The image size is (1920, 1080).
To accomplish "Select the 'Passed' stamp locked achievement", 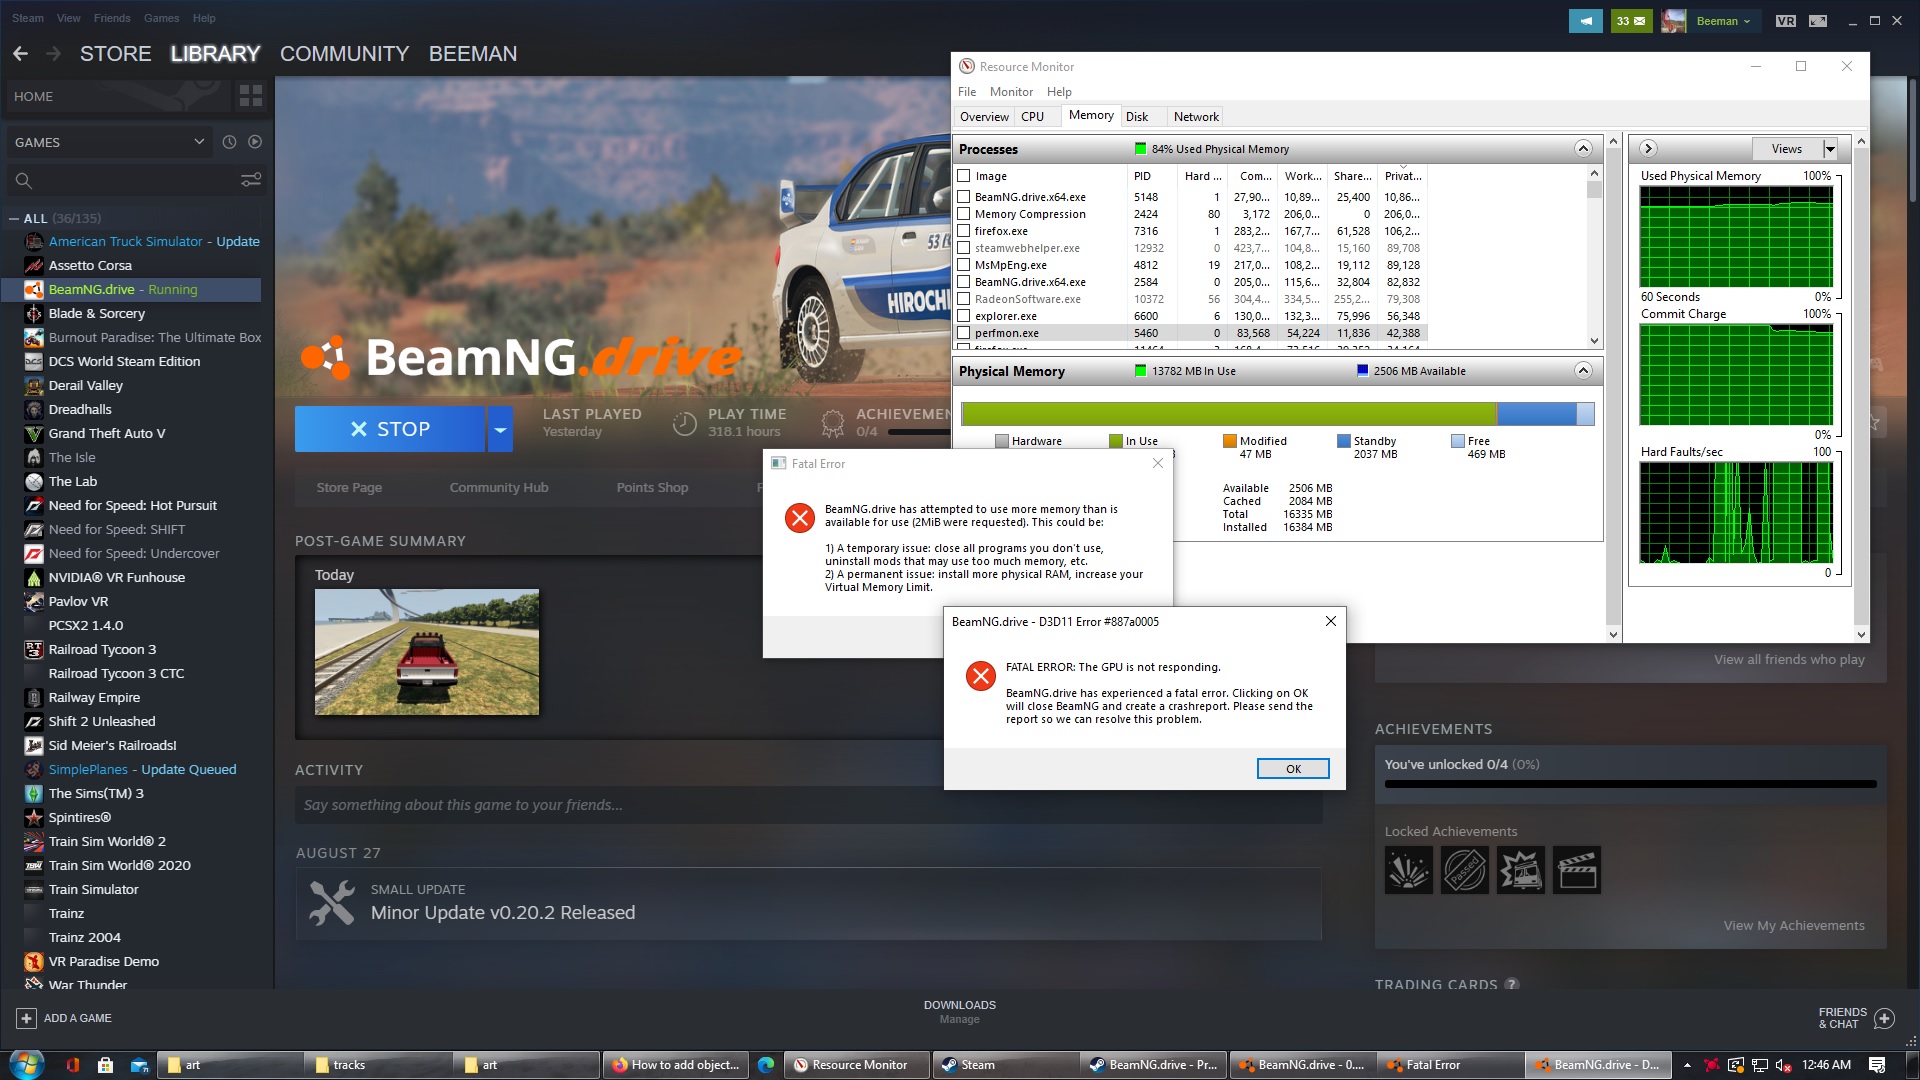I will click(x=1464, y=870).
